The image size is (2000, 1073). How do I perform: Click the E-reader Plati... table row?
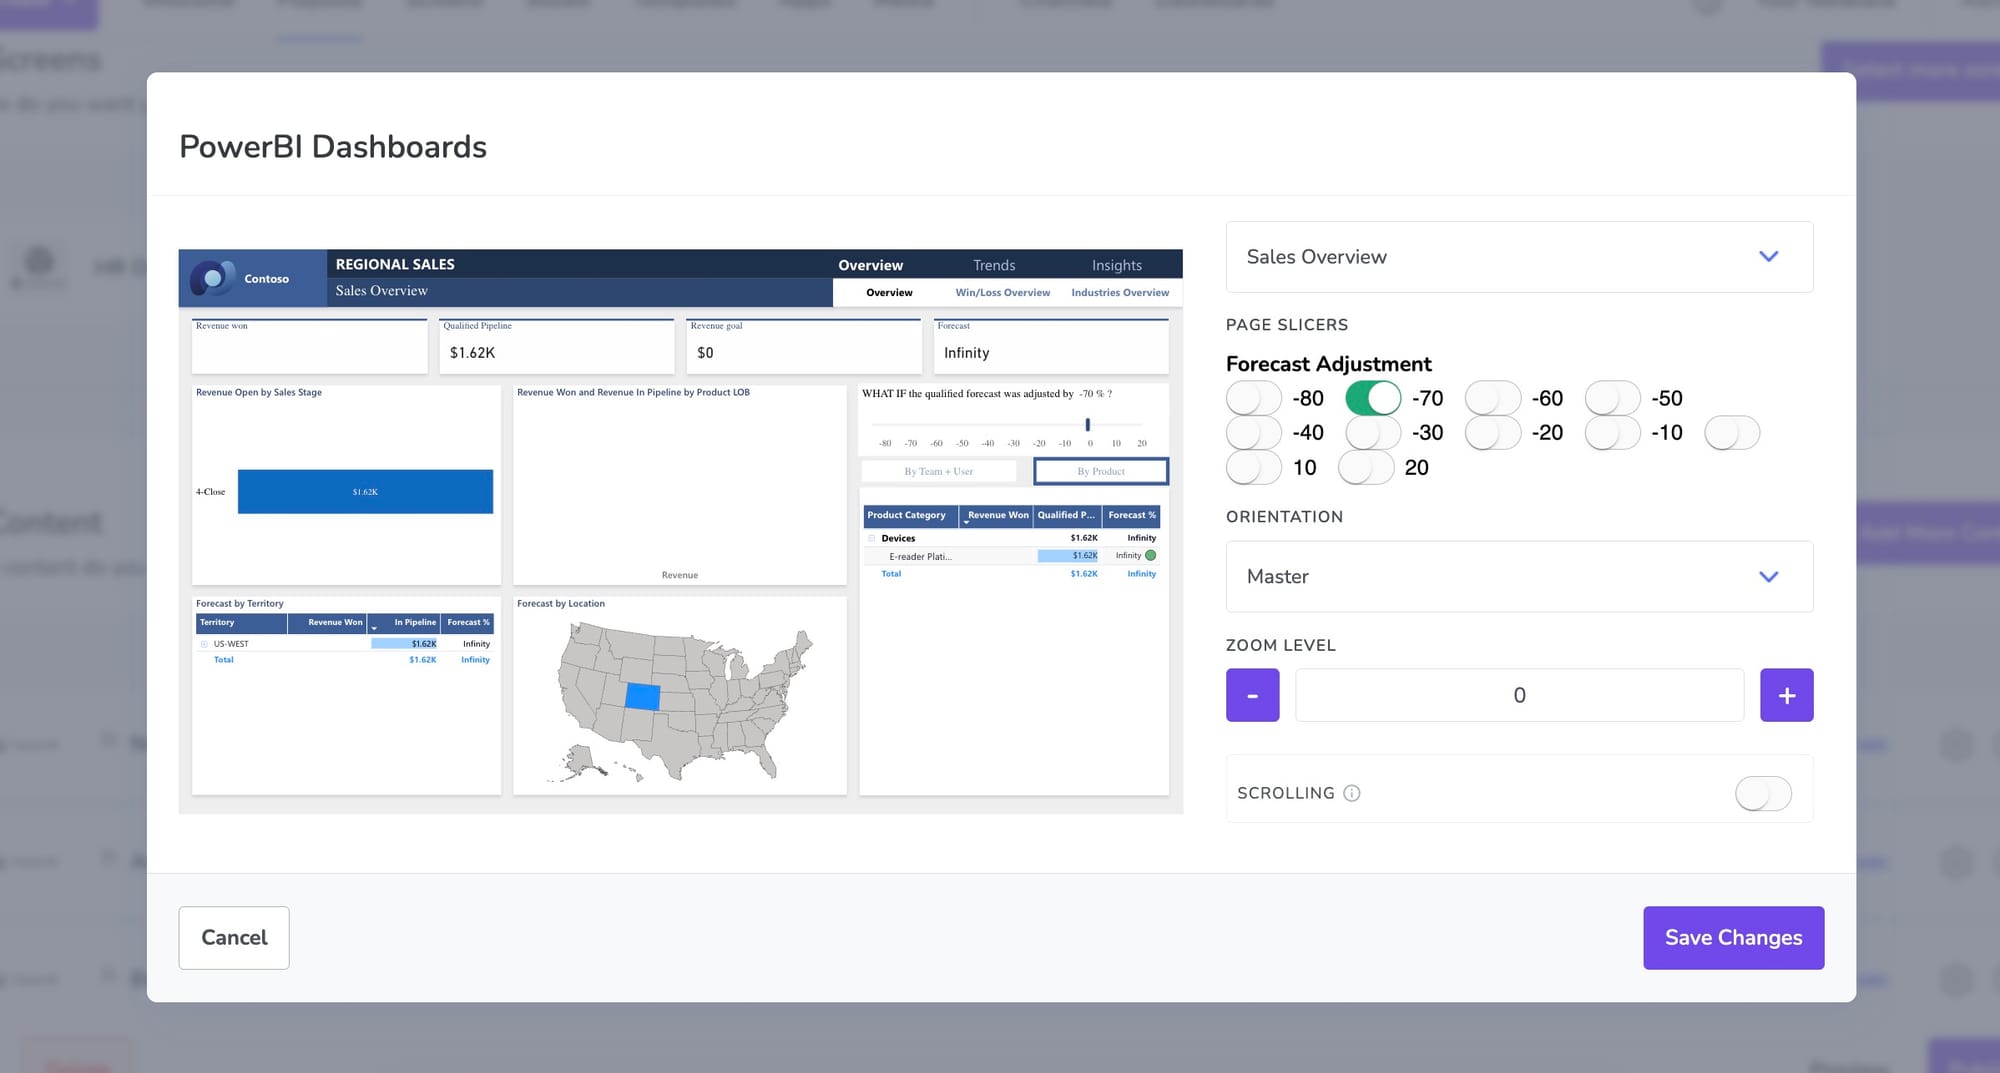[x=1012, y=557]
